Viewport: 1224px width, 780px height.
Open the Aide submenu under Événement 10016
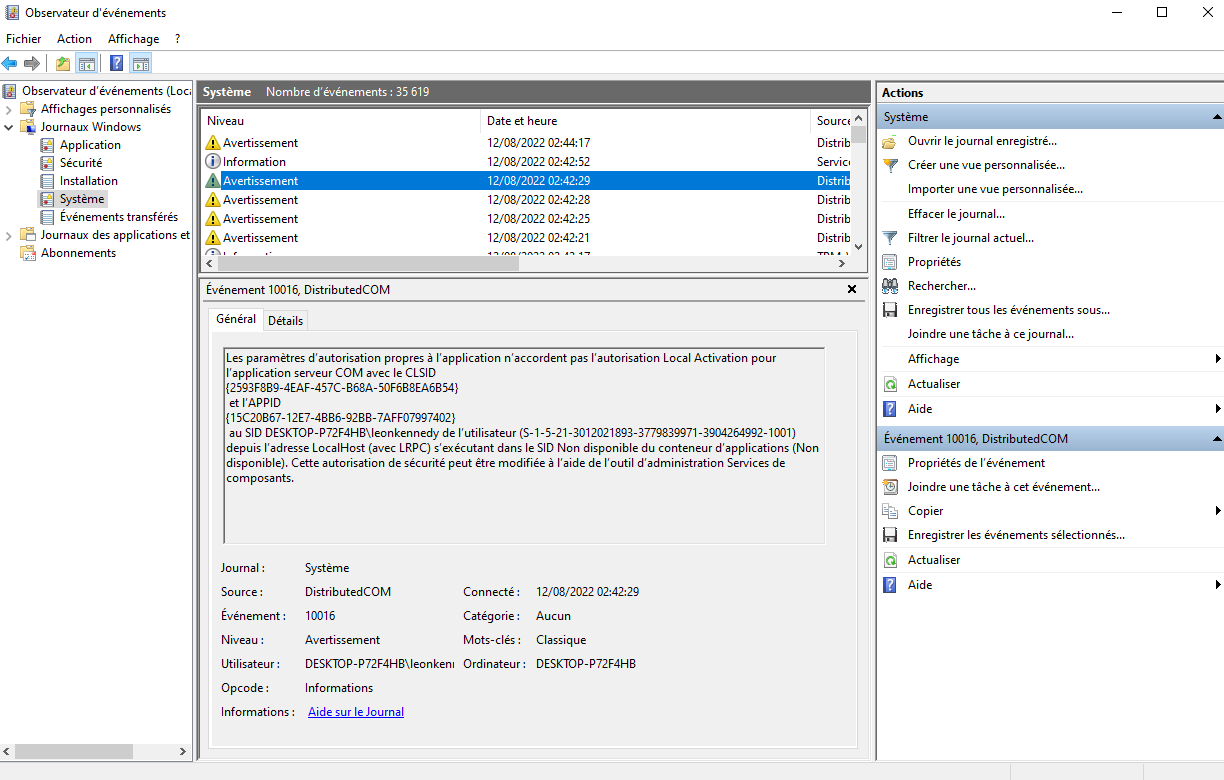tap(1050, 585)
